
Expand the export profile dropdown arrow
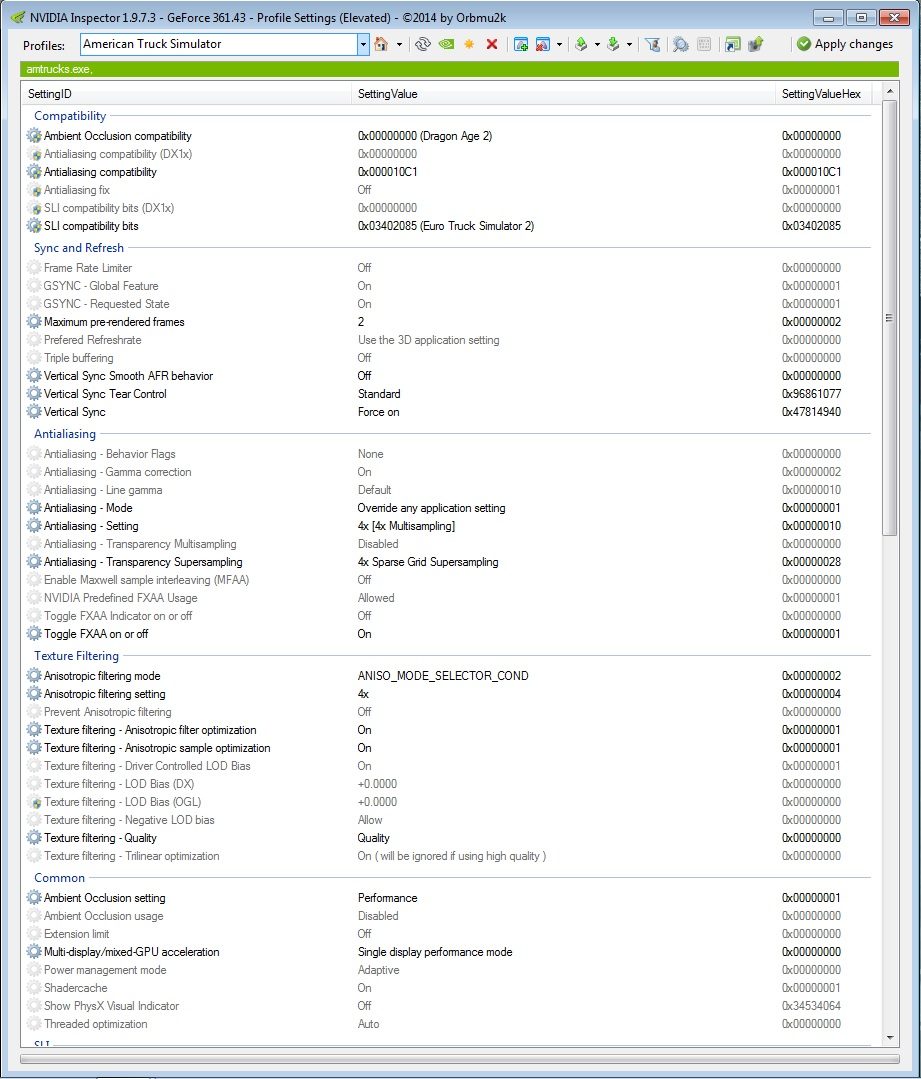pos(597,45)
